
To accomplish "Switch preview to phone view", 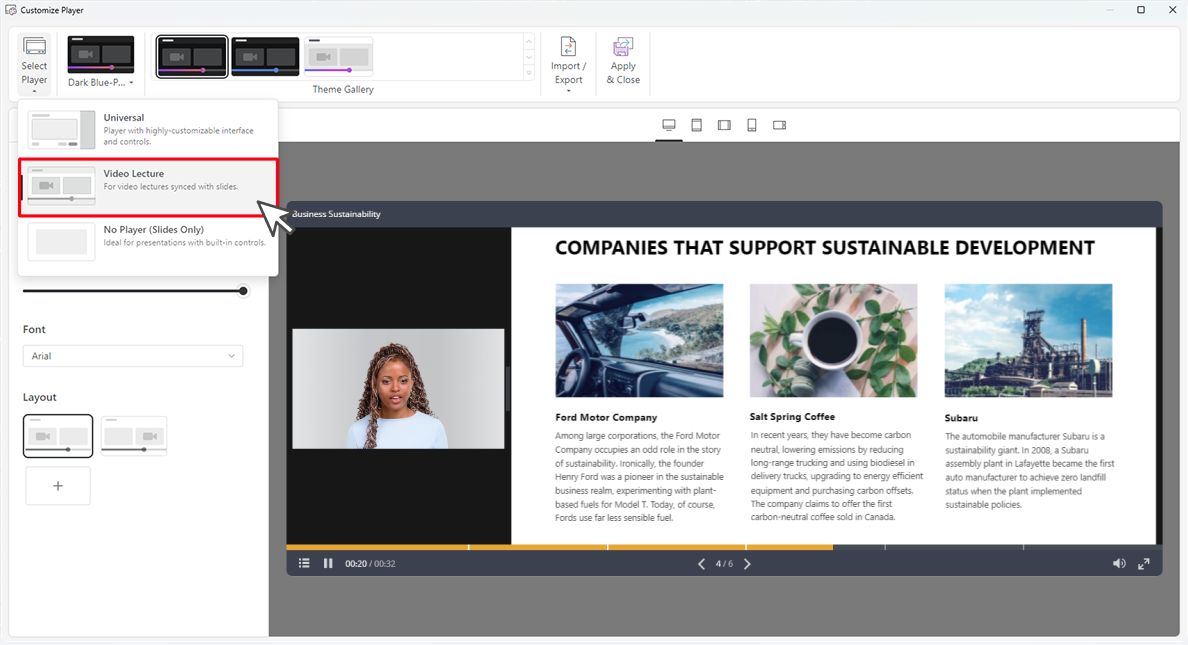I will pyautogui.click(x=751, y=124).
